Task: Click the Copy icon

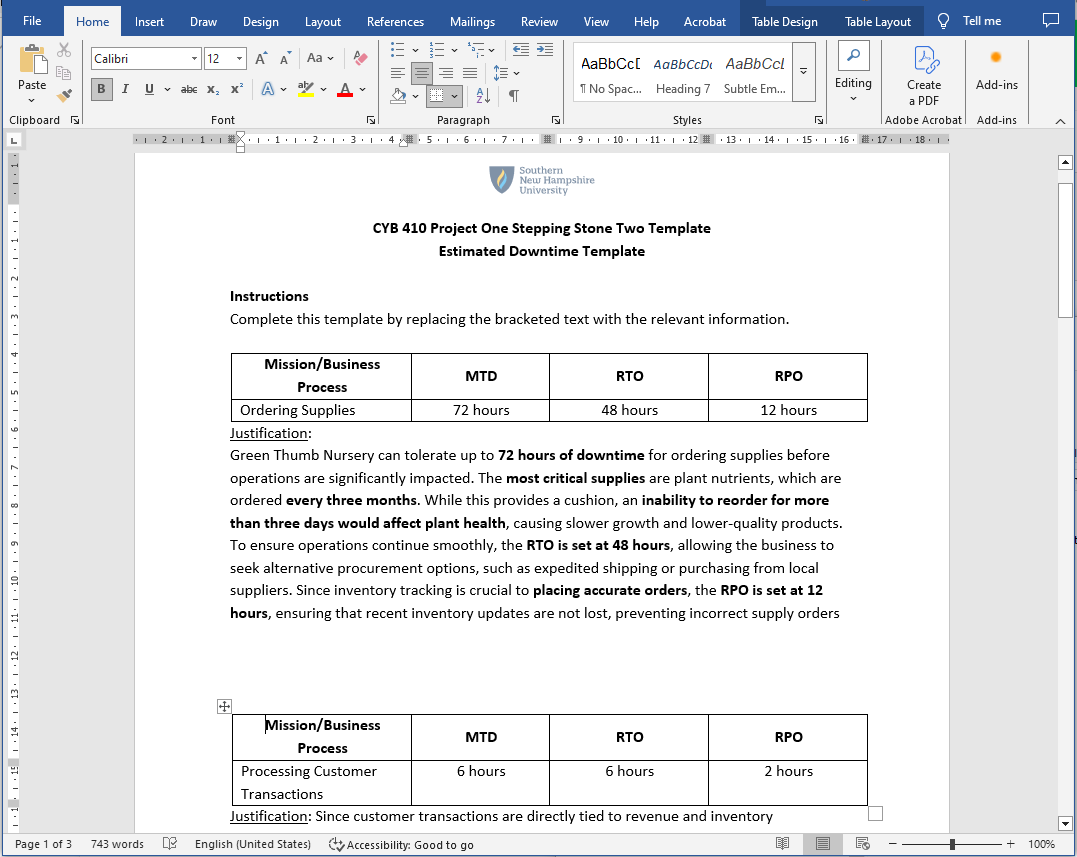Action: (x=64, y=72)
